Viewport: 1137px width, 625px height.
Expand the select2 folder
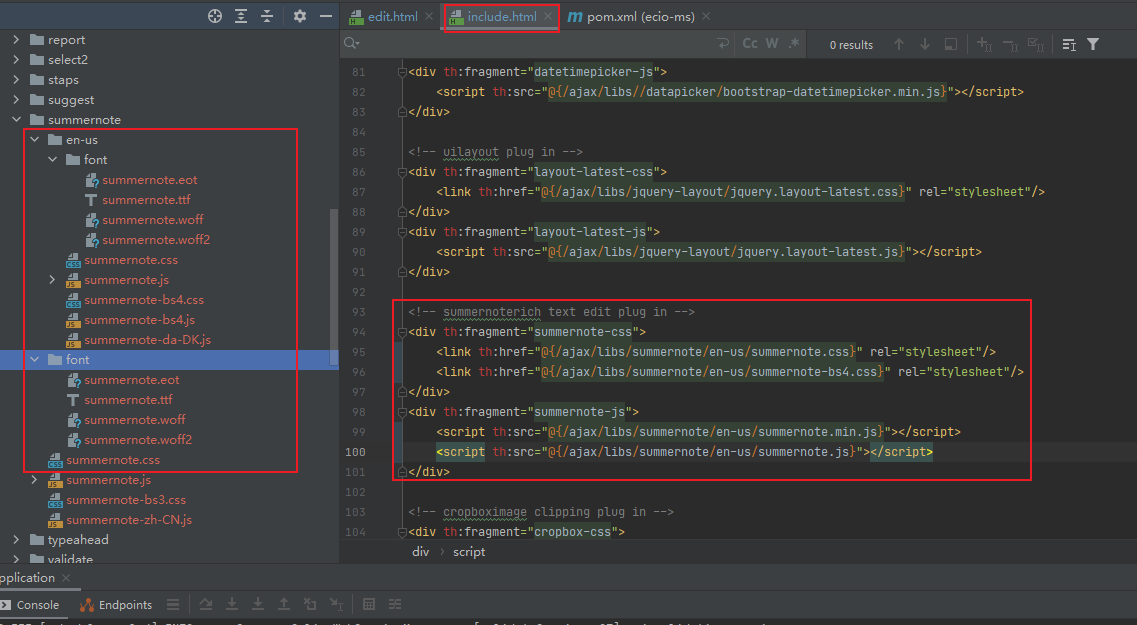tap(16, 59)
